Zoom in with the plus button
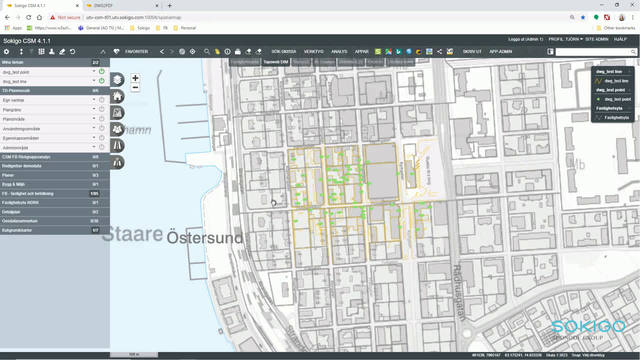The height and width of the screenshot is (360, 640). click(135, 78)
